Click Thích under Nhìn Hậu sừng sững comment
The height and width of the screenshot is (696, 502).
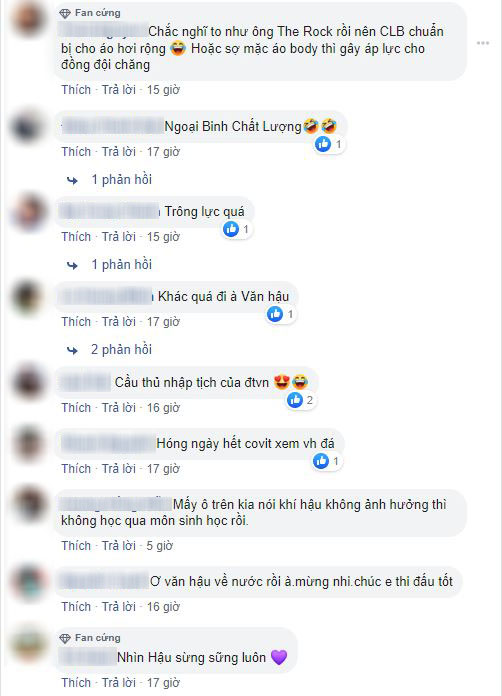76,682
